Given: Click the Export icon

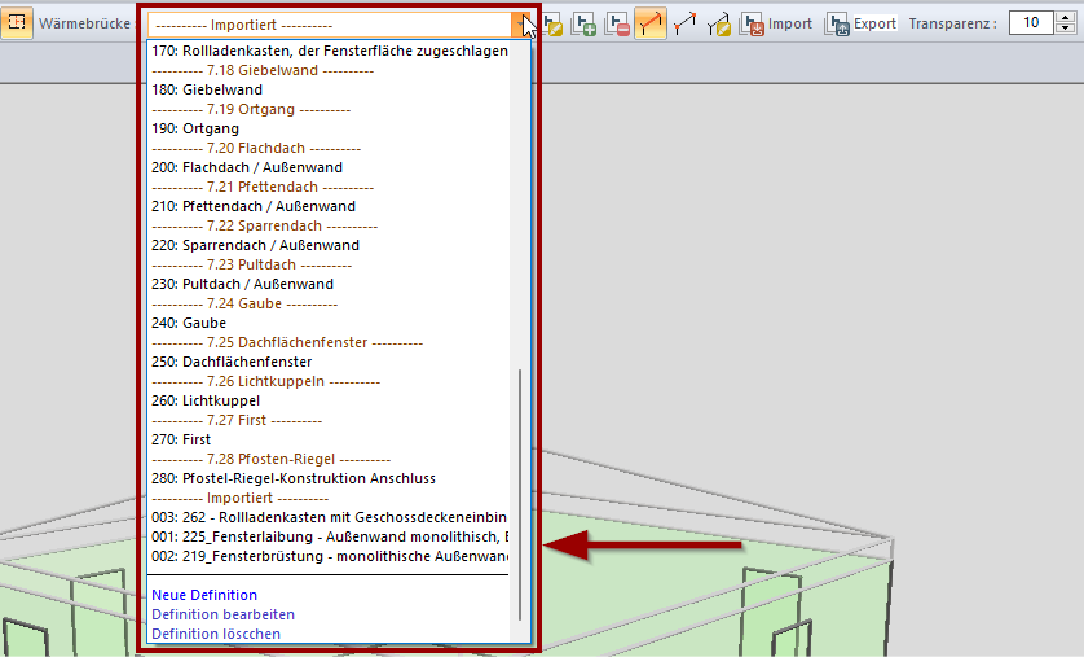Looking at the screenshot, I should pos(836,24).
